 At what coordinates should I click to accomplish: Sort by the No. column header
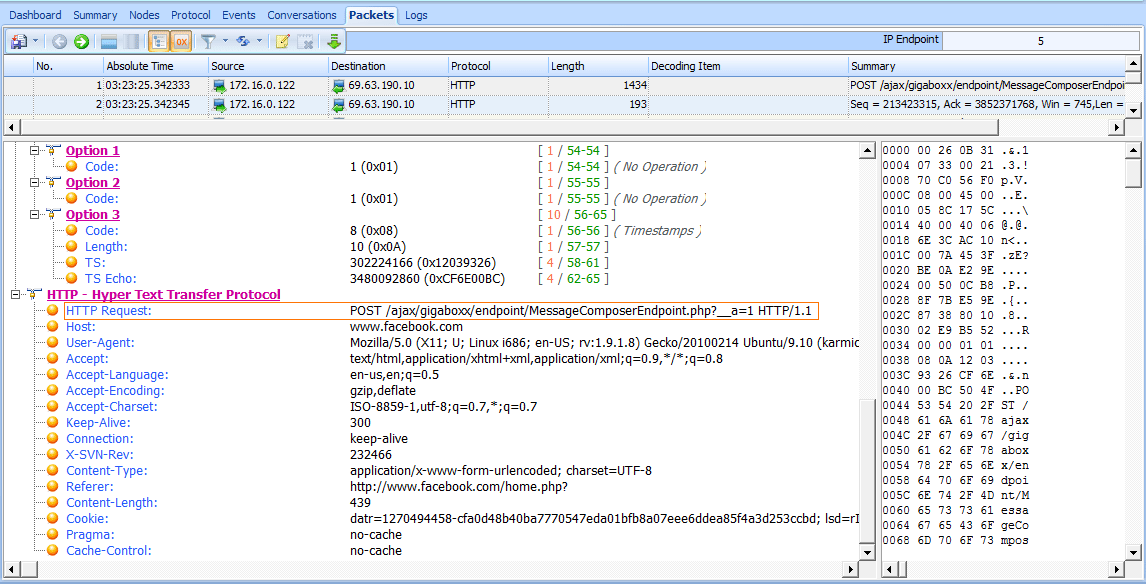click(x=67, y=67)
